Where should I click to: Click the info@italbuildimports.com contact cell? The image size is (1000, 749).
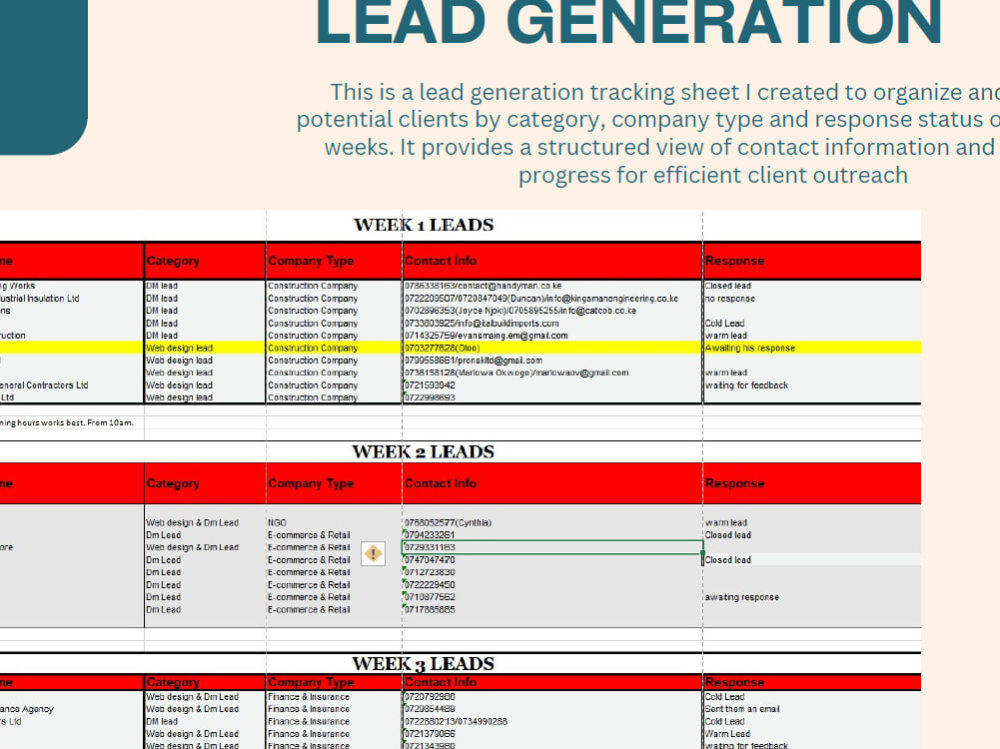tap(552, 323)
